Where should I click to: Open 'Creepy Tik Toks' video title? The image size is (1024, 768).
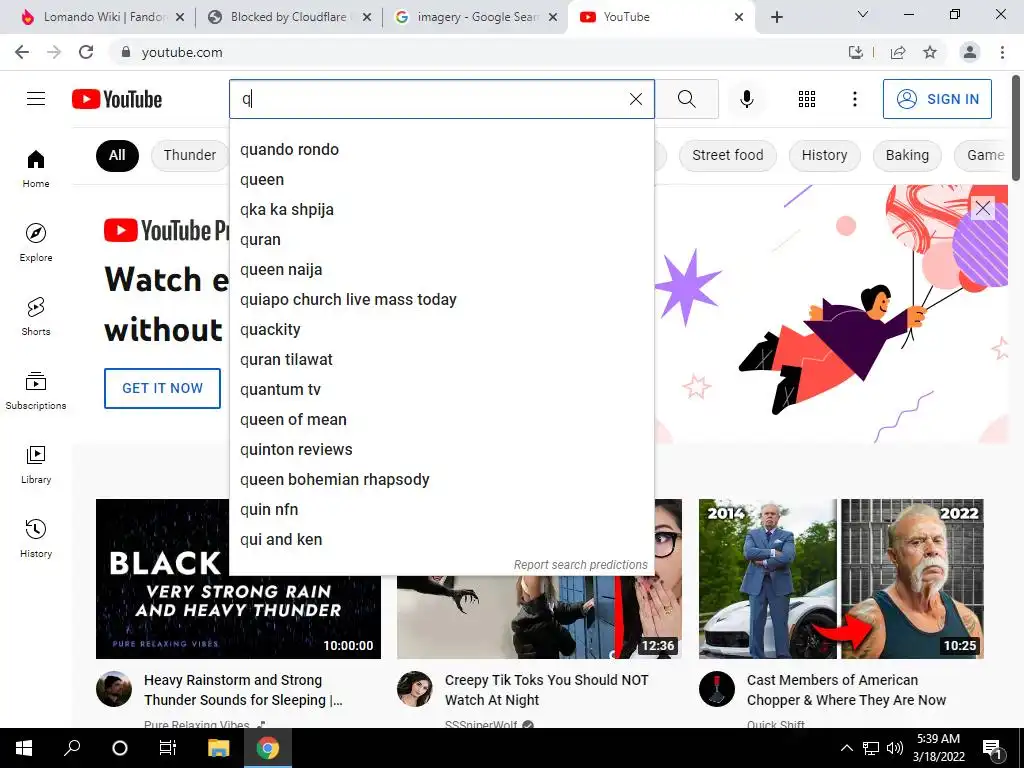coord(547,690)
